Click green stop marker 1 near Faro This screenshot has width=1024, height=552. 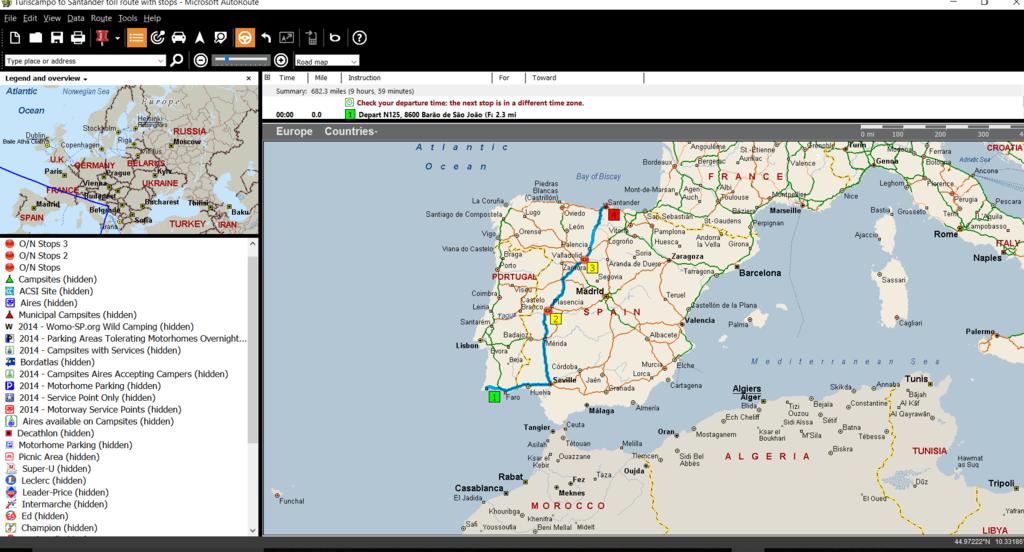(x=494, y=397)
